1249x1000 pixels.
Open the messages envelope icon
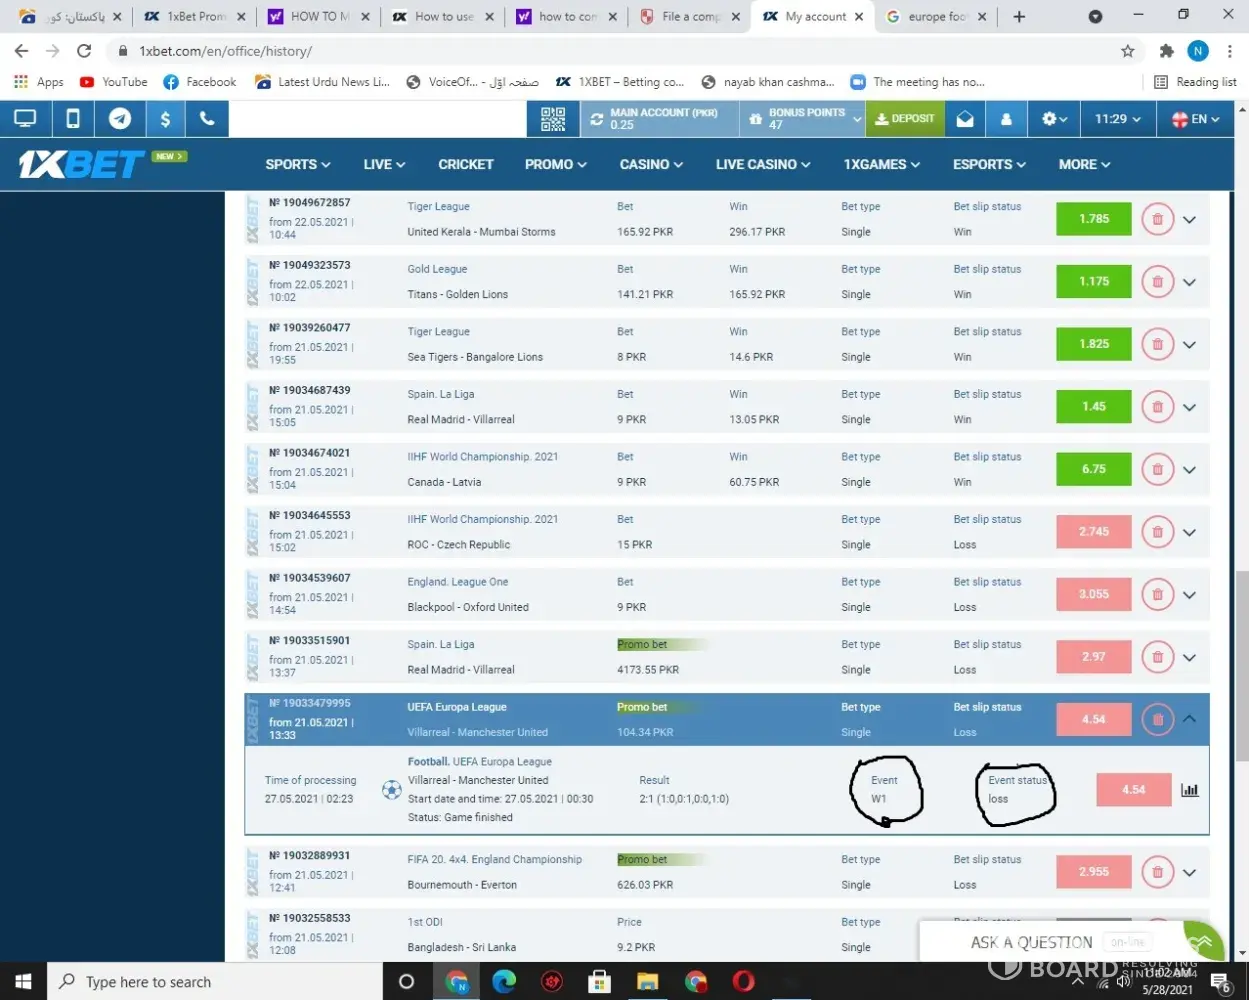coord(965,119)
